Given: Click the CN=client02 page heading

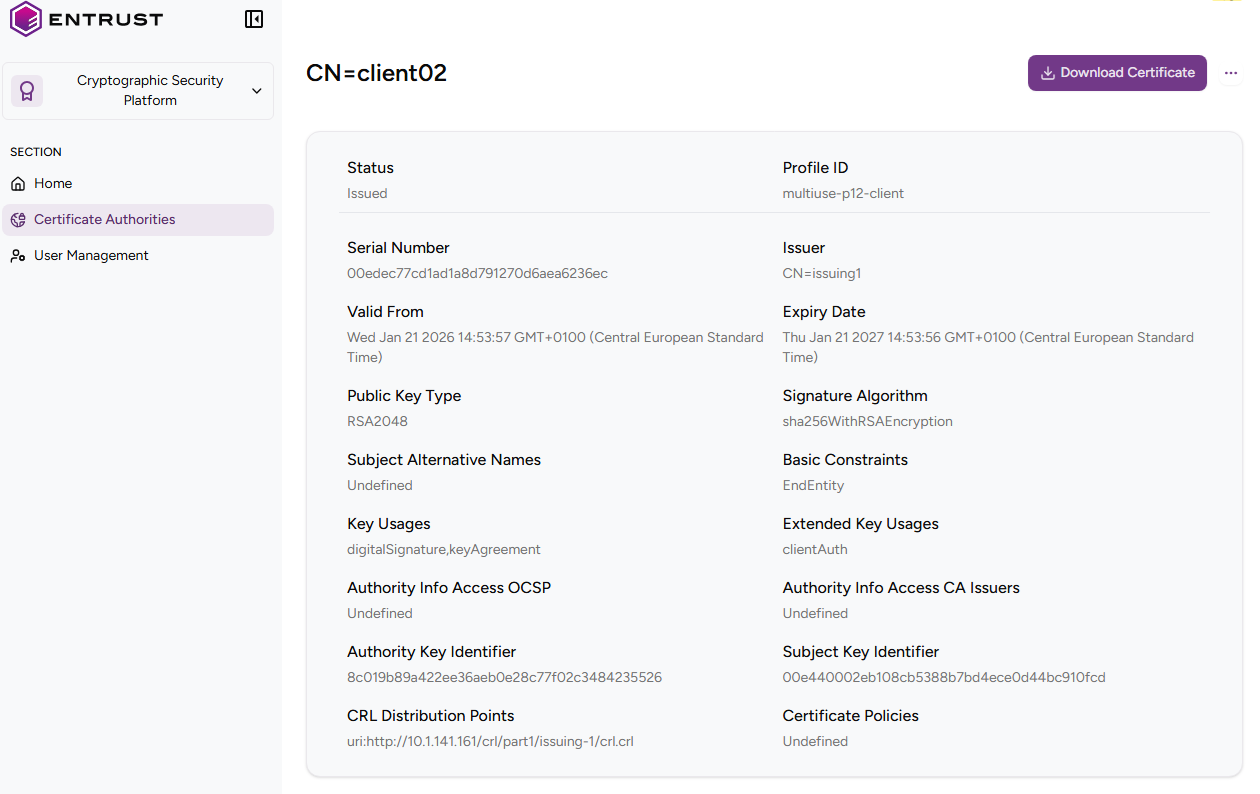Looking at the screenshot, I should tap(376, 73).
